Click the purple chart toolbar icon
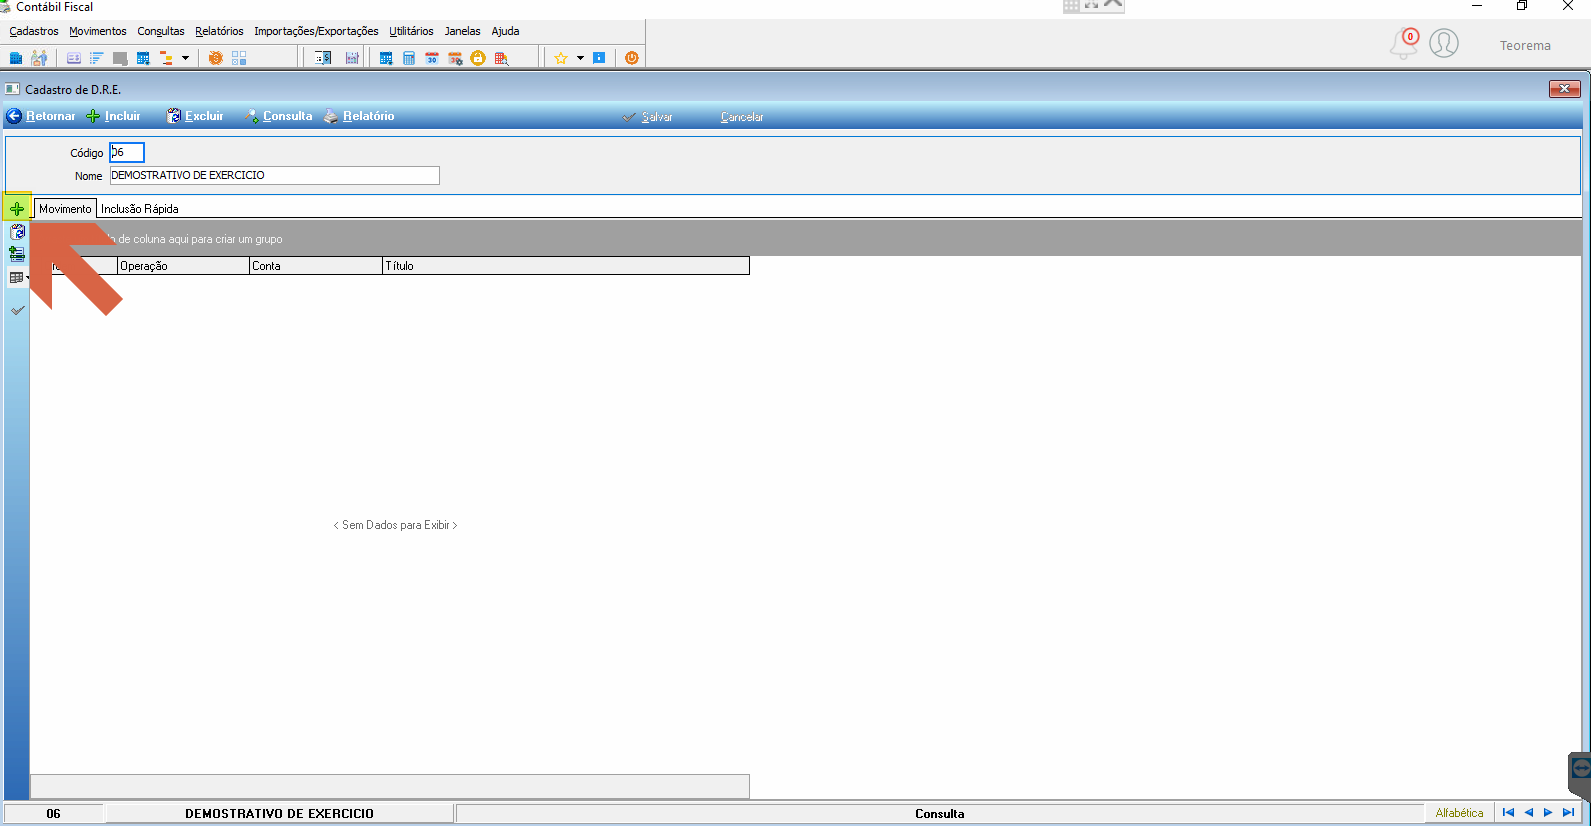Screen dimensions: 1591x826 pyautogui.click(x=352, y=58)
